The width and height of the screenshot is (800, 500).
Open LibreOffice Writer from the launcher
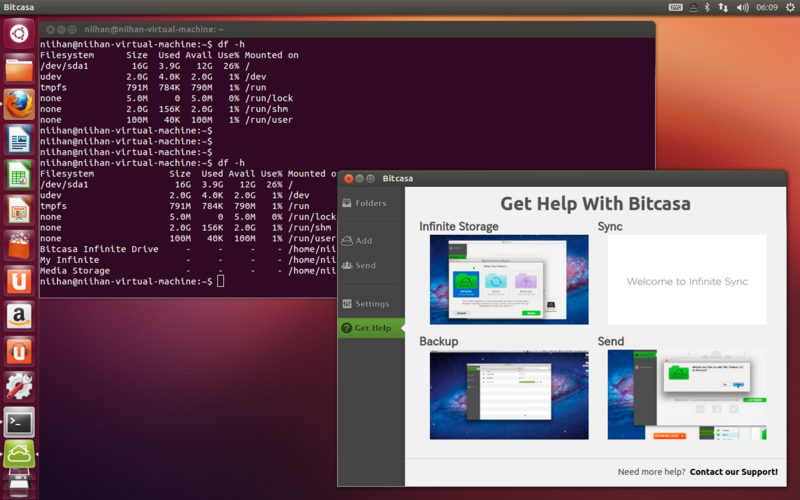click(19, 139)
